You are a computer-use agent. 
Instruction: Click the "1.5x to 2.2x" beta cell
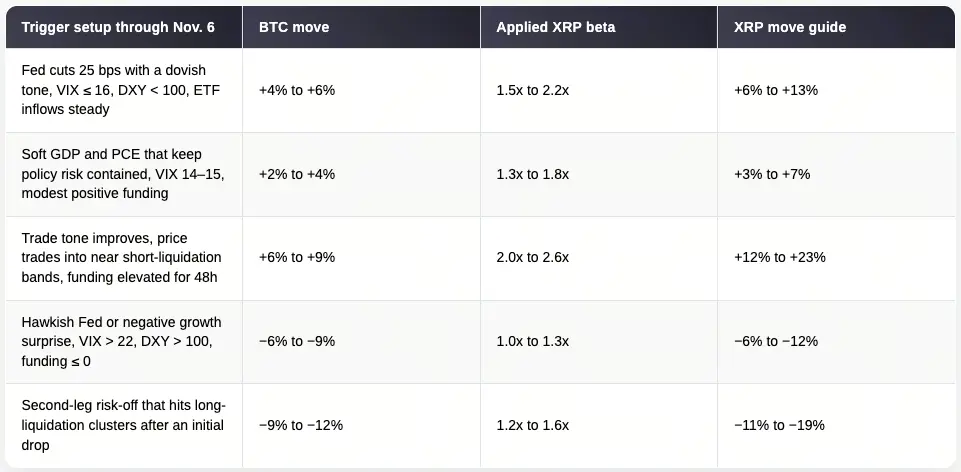point(533,90)
